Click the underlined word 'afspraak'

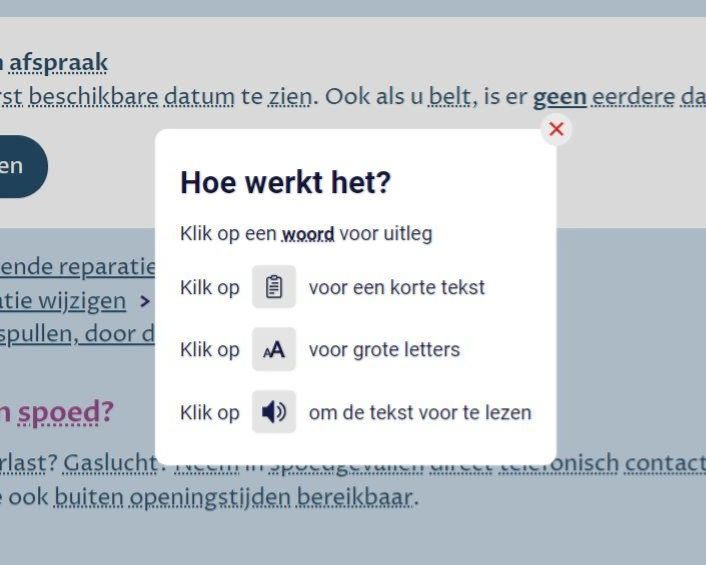tap(58, 63)
